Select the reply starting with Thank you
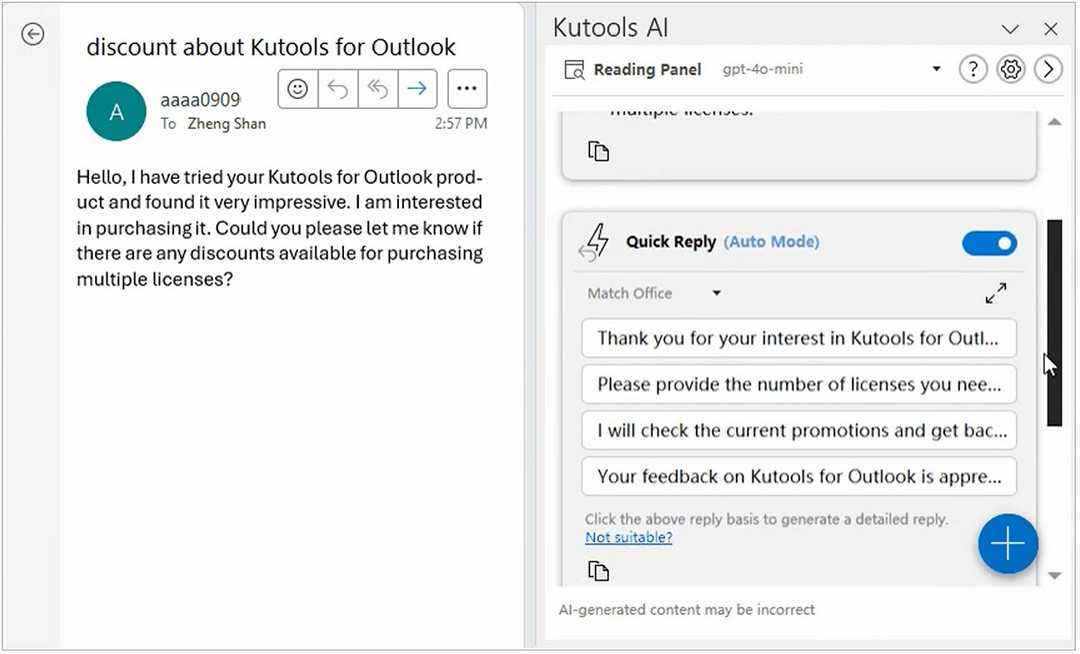 798,339
